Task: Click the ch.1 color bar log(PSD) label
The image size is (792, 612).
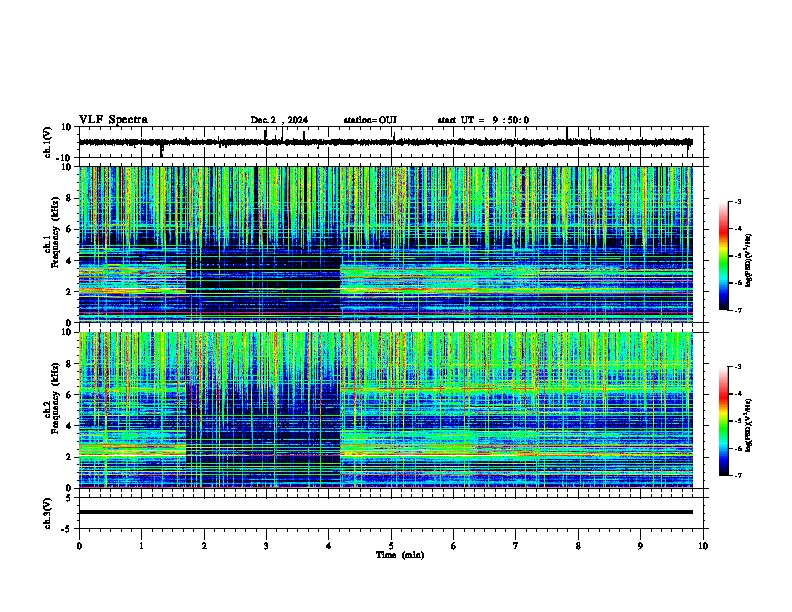Action: tap(749, 260)
